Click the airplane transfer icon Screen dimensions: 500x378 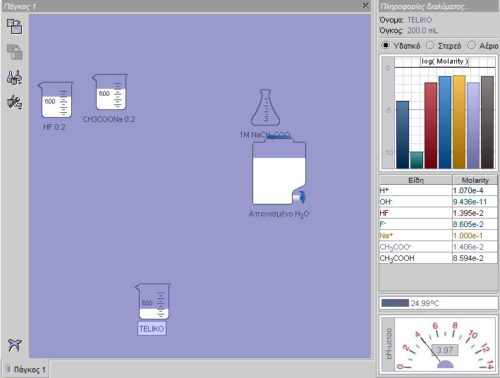(x=15, y=345)
